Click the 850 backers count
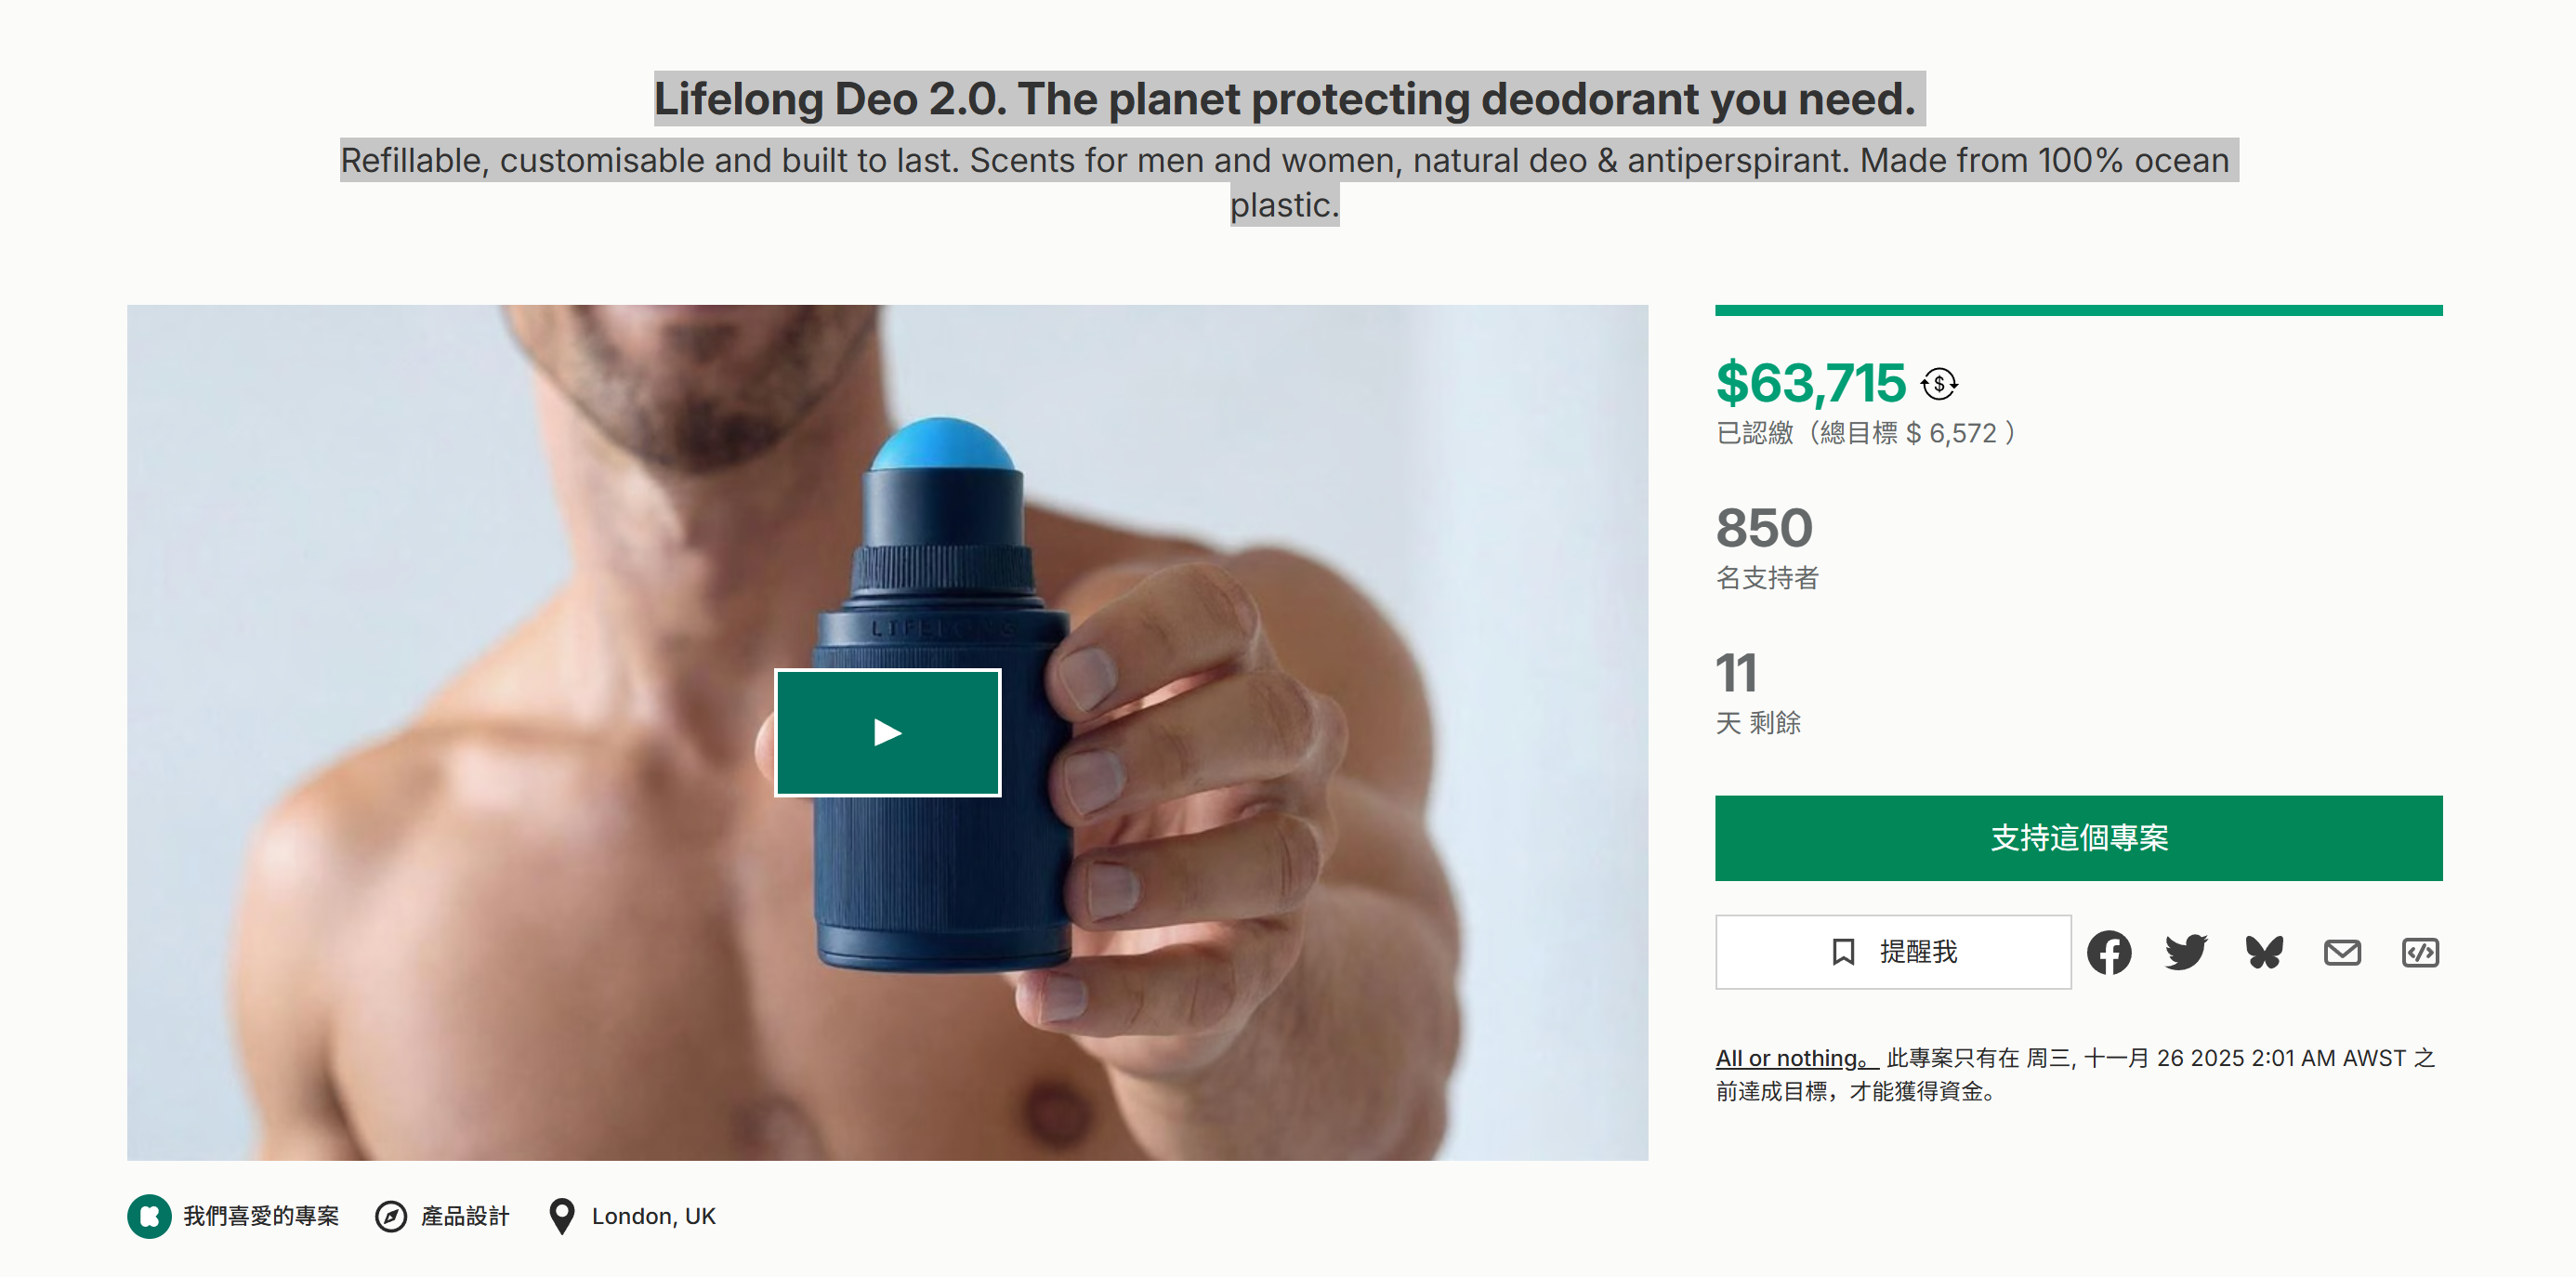Viewport: 2576px width, 1277px height. (1764, 528)
